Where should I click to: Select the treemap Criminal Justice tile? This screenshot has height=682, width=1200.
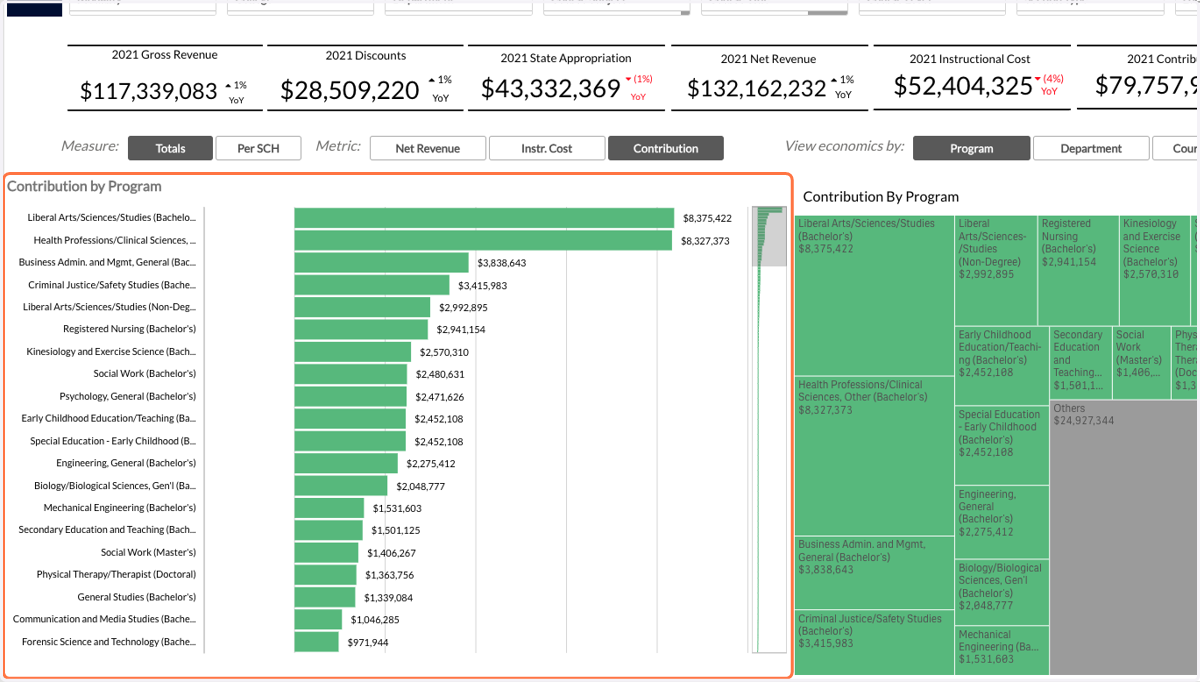[x=874, y=642]
